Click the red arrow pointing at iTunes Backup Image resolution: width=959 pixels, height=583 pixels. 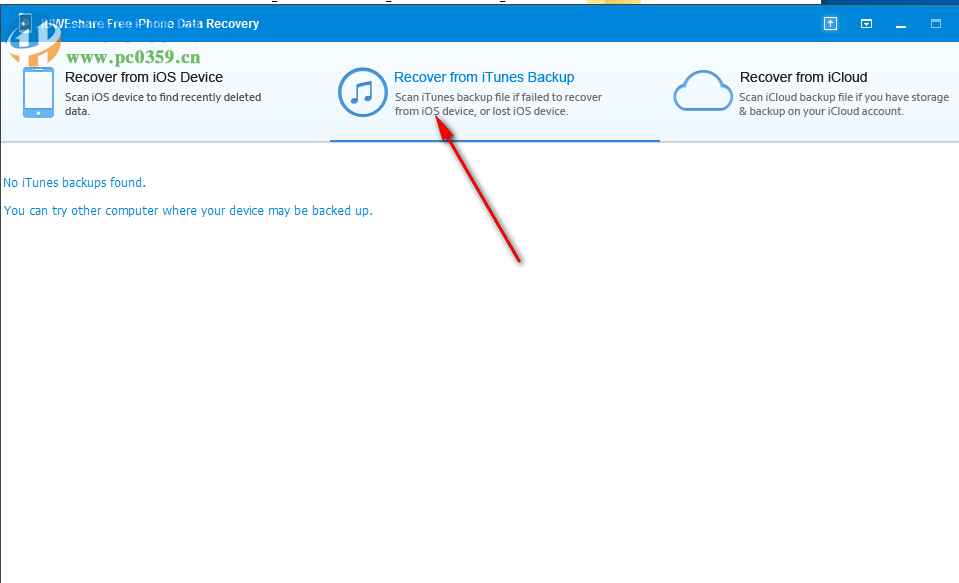point(478,190)
